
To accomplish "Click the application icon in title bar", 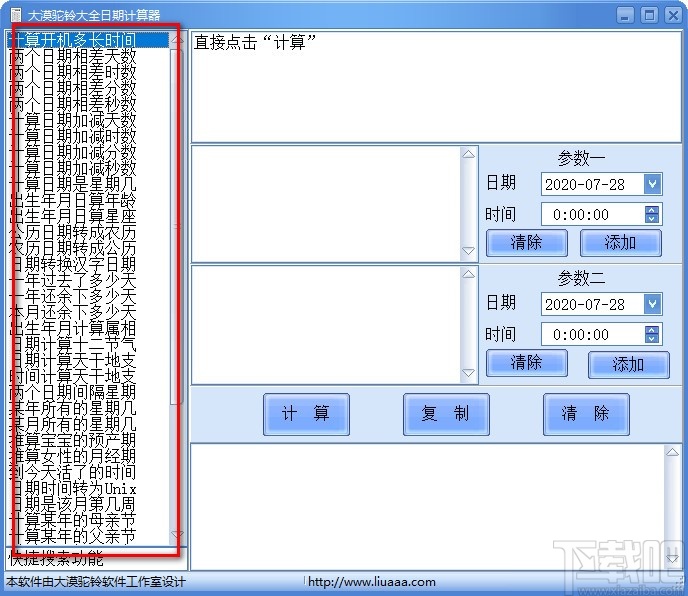I will click(16, 15).
